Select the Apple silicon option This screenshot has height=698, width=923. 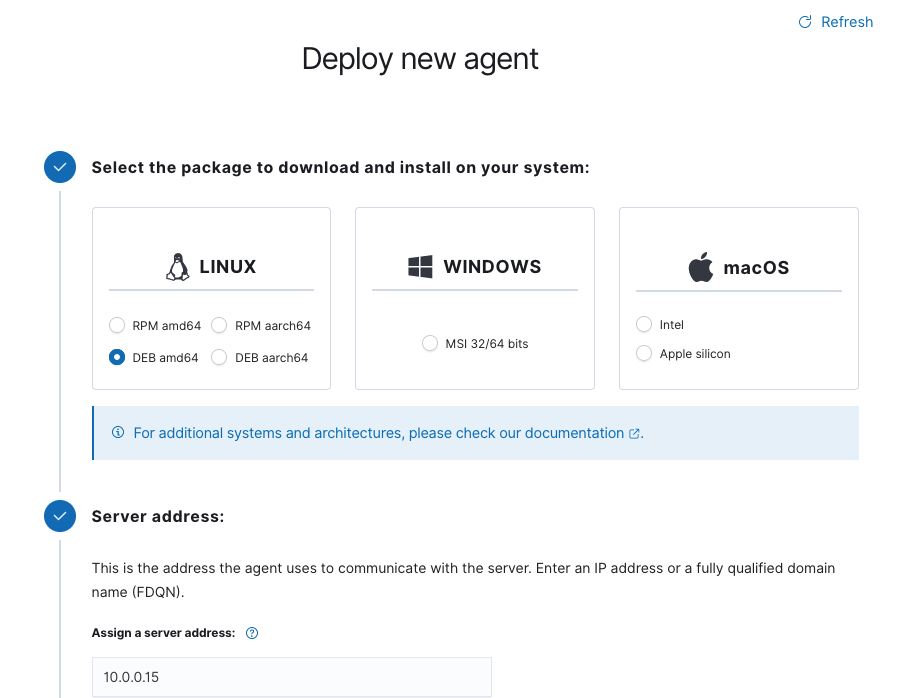644,353
